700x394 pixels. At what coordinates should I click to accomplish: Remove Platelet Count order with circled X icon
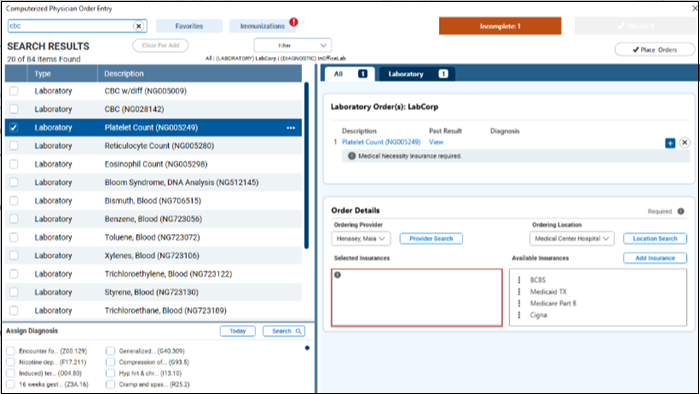coord(684,143)
